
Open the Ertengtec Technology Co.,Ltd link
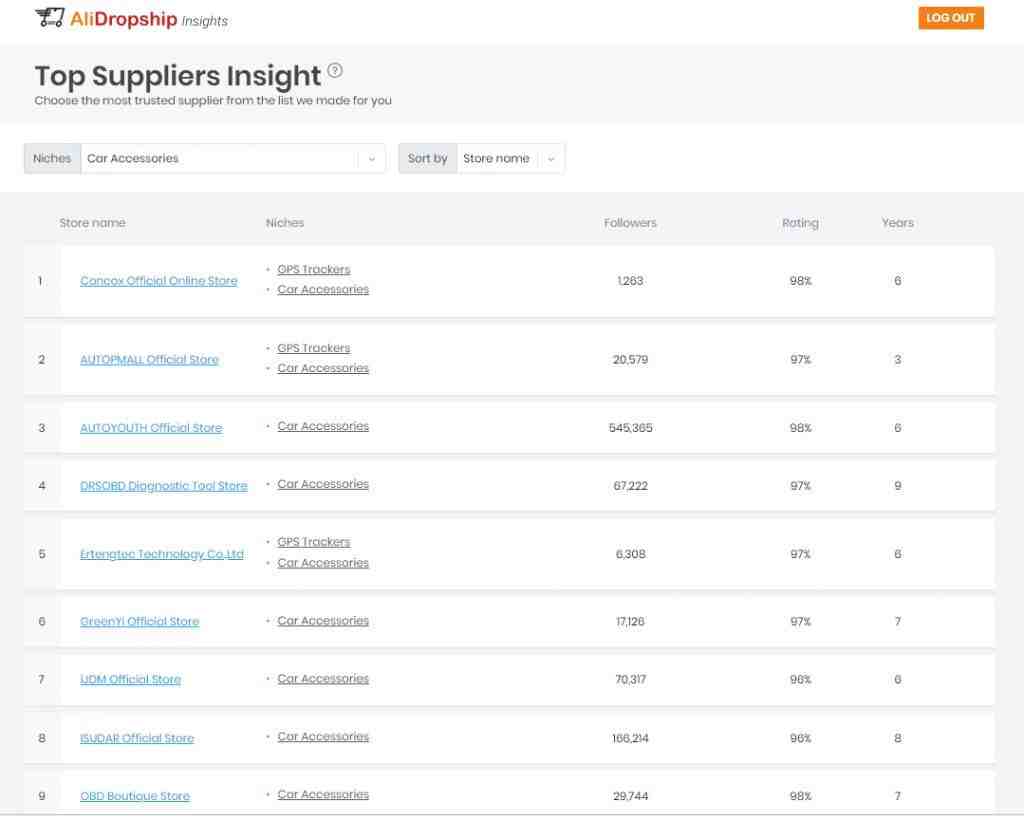(x=161, y=555)
